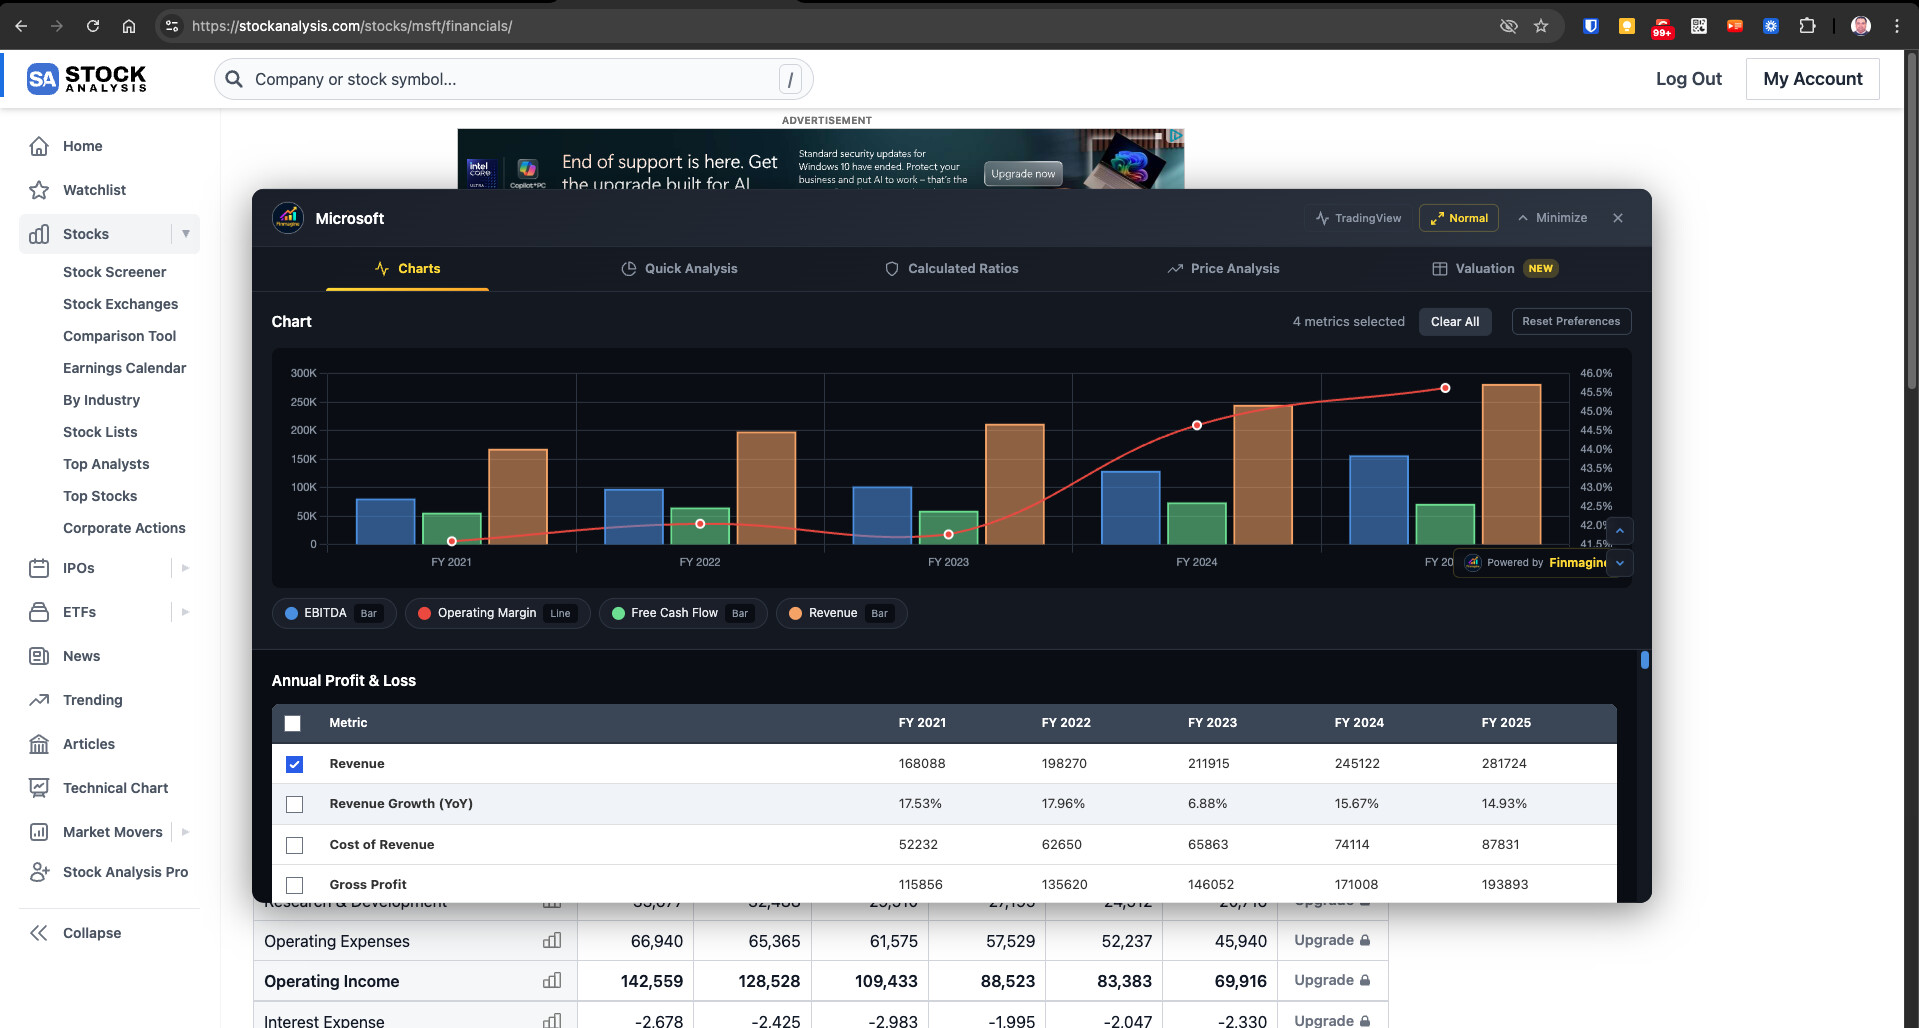The height and width of the screenshot is (1028, 1919).
Task: Click the red Operating Margin legend swatch
Action: [x=424, y=614]
